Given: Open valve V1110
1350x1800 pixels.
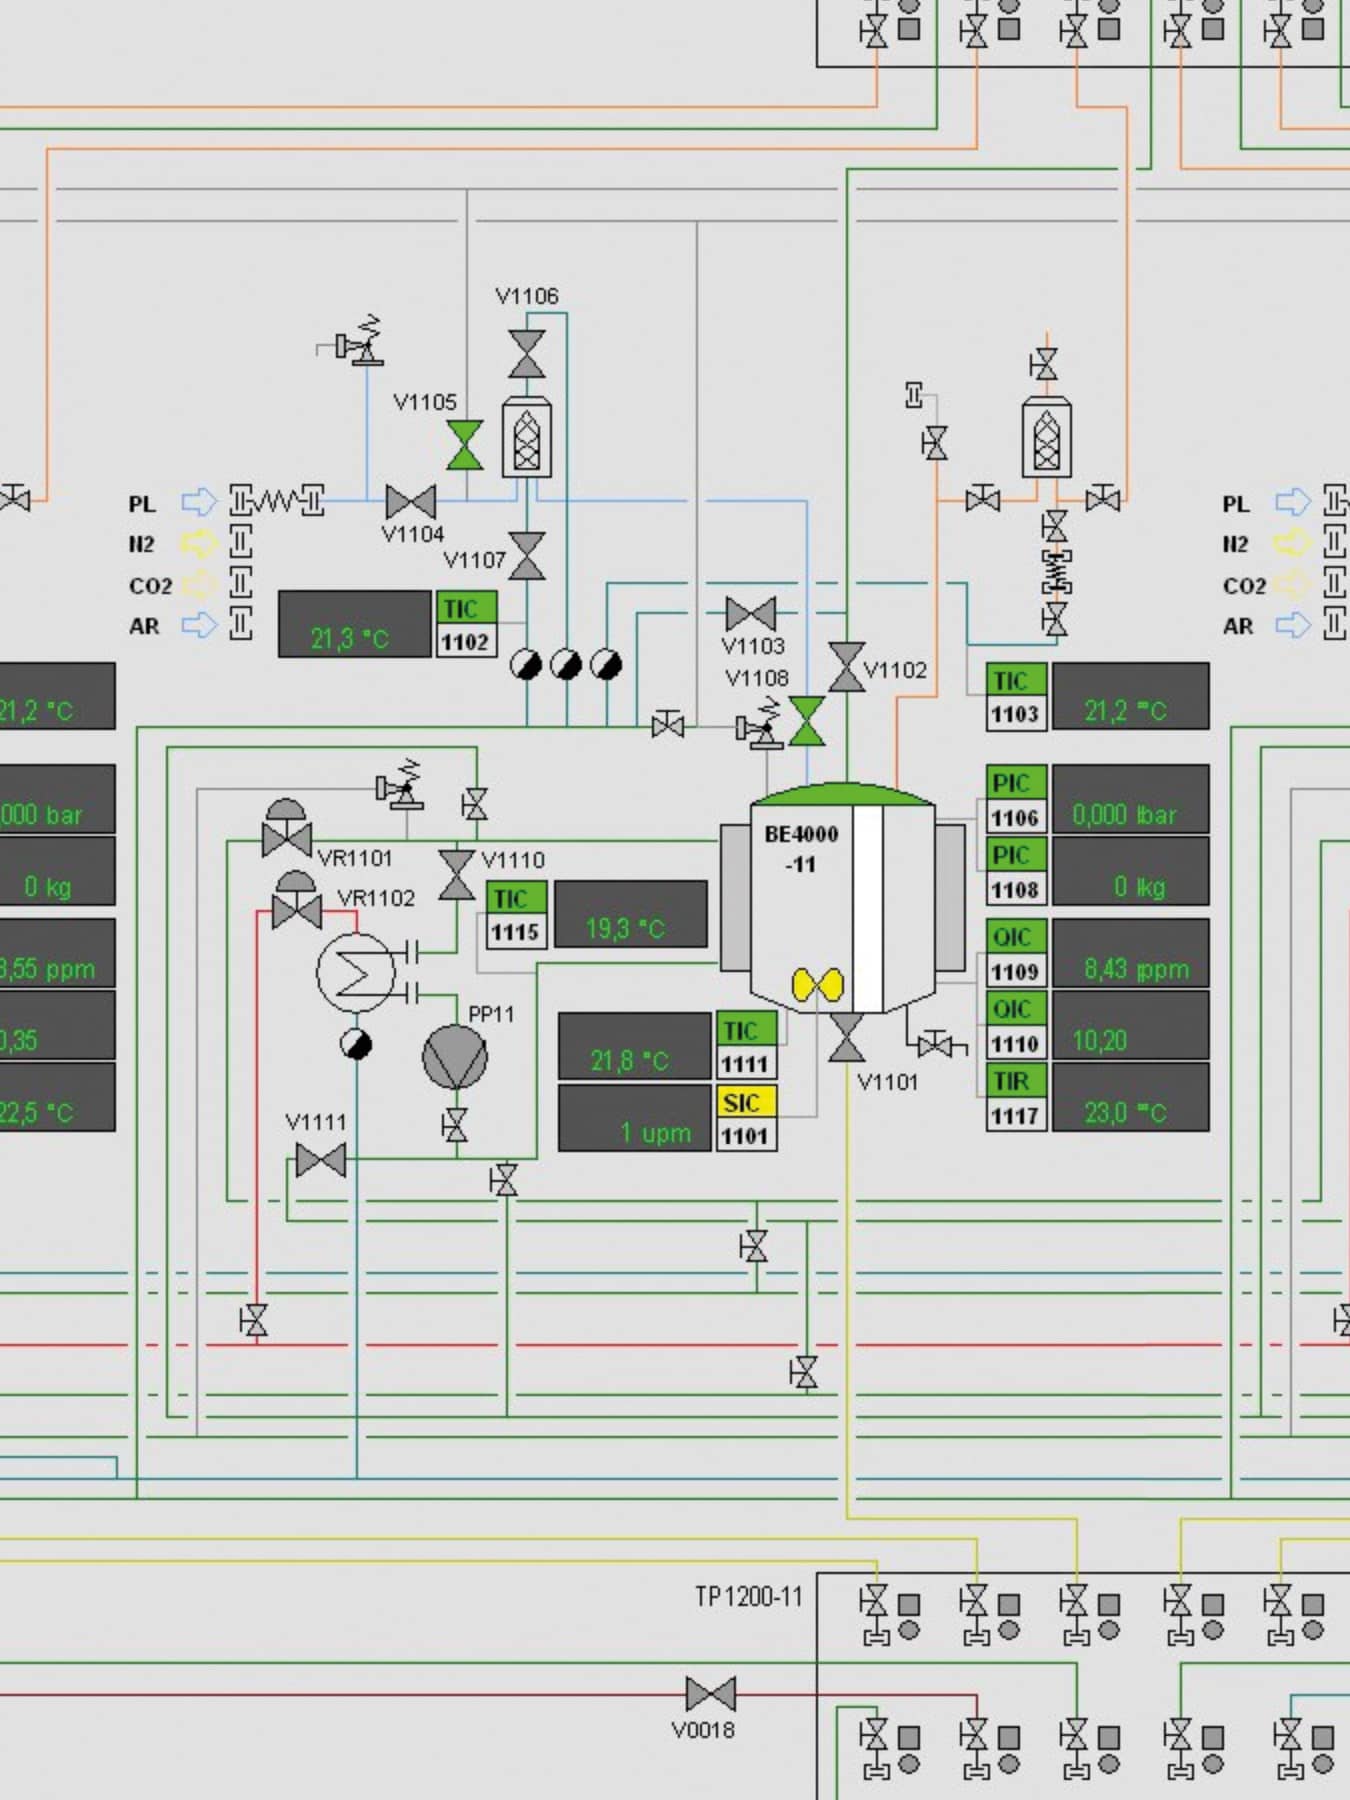Looking at the screenshot, I should 457,875.
